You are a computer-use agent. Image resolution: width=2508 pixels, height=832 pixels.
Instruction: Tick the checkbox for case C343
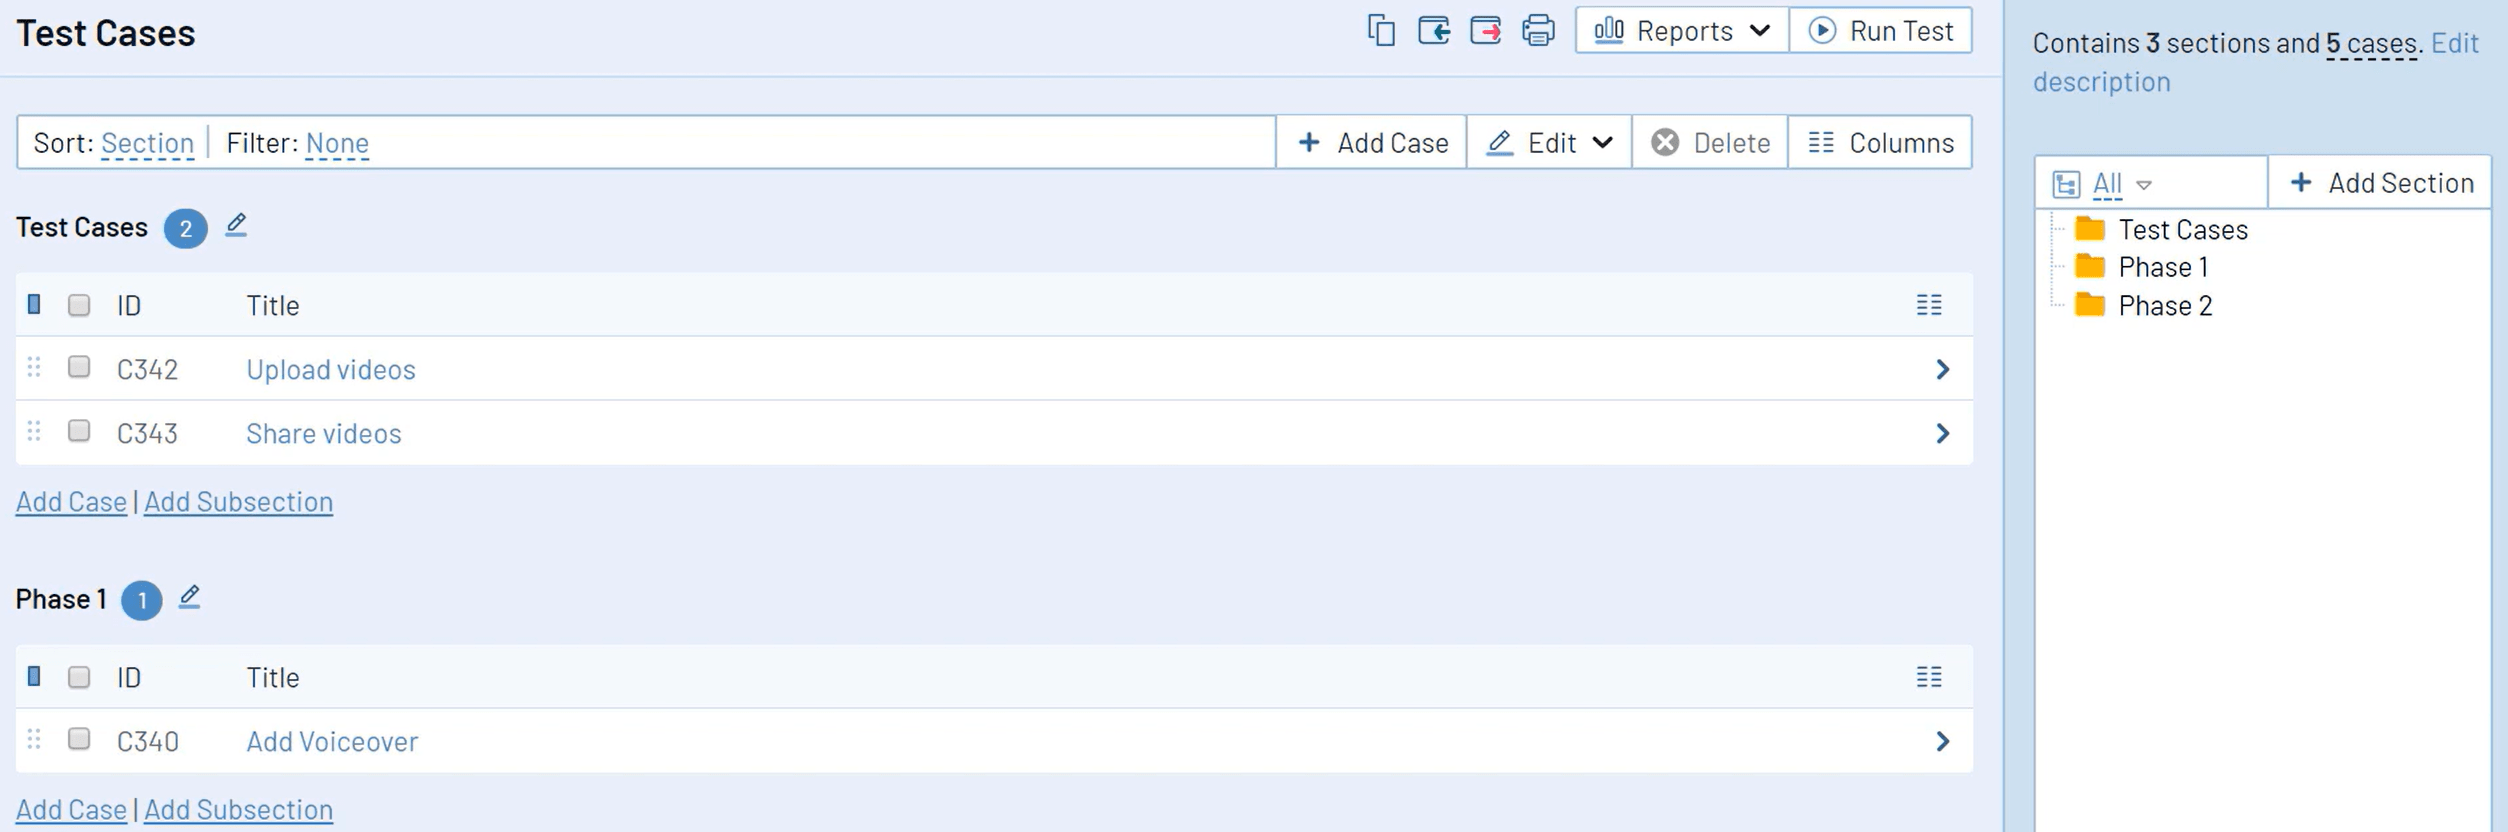[79, 432]
